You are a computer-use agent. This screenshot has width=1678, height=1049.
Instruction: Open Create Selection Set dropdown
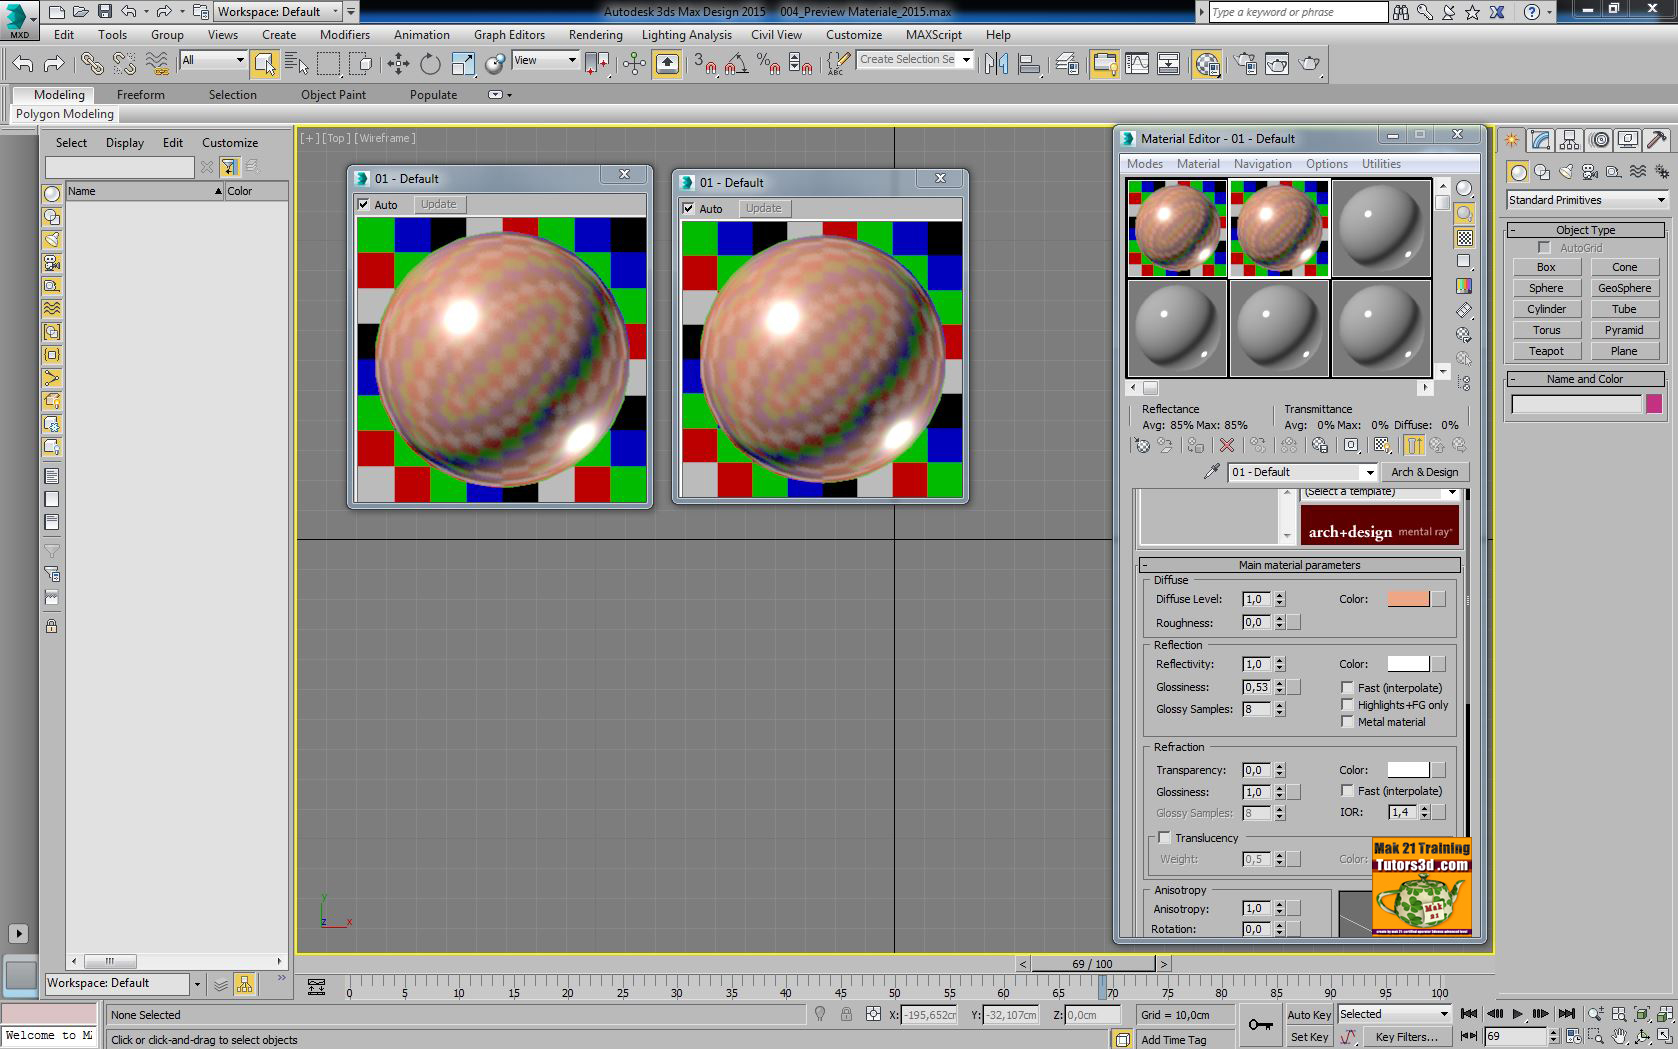tap(915, 60)
